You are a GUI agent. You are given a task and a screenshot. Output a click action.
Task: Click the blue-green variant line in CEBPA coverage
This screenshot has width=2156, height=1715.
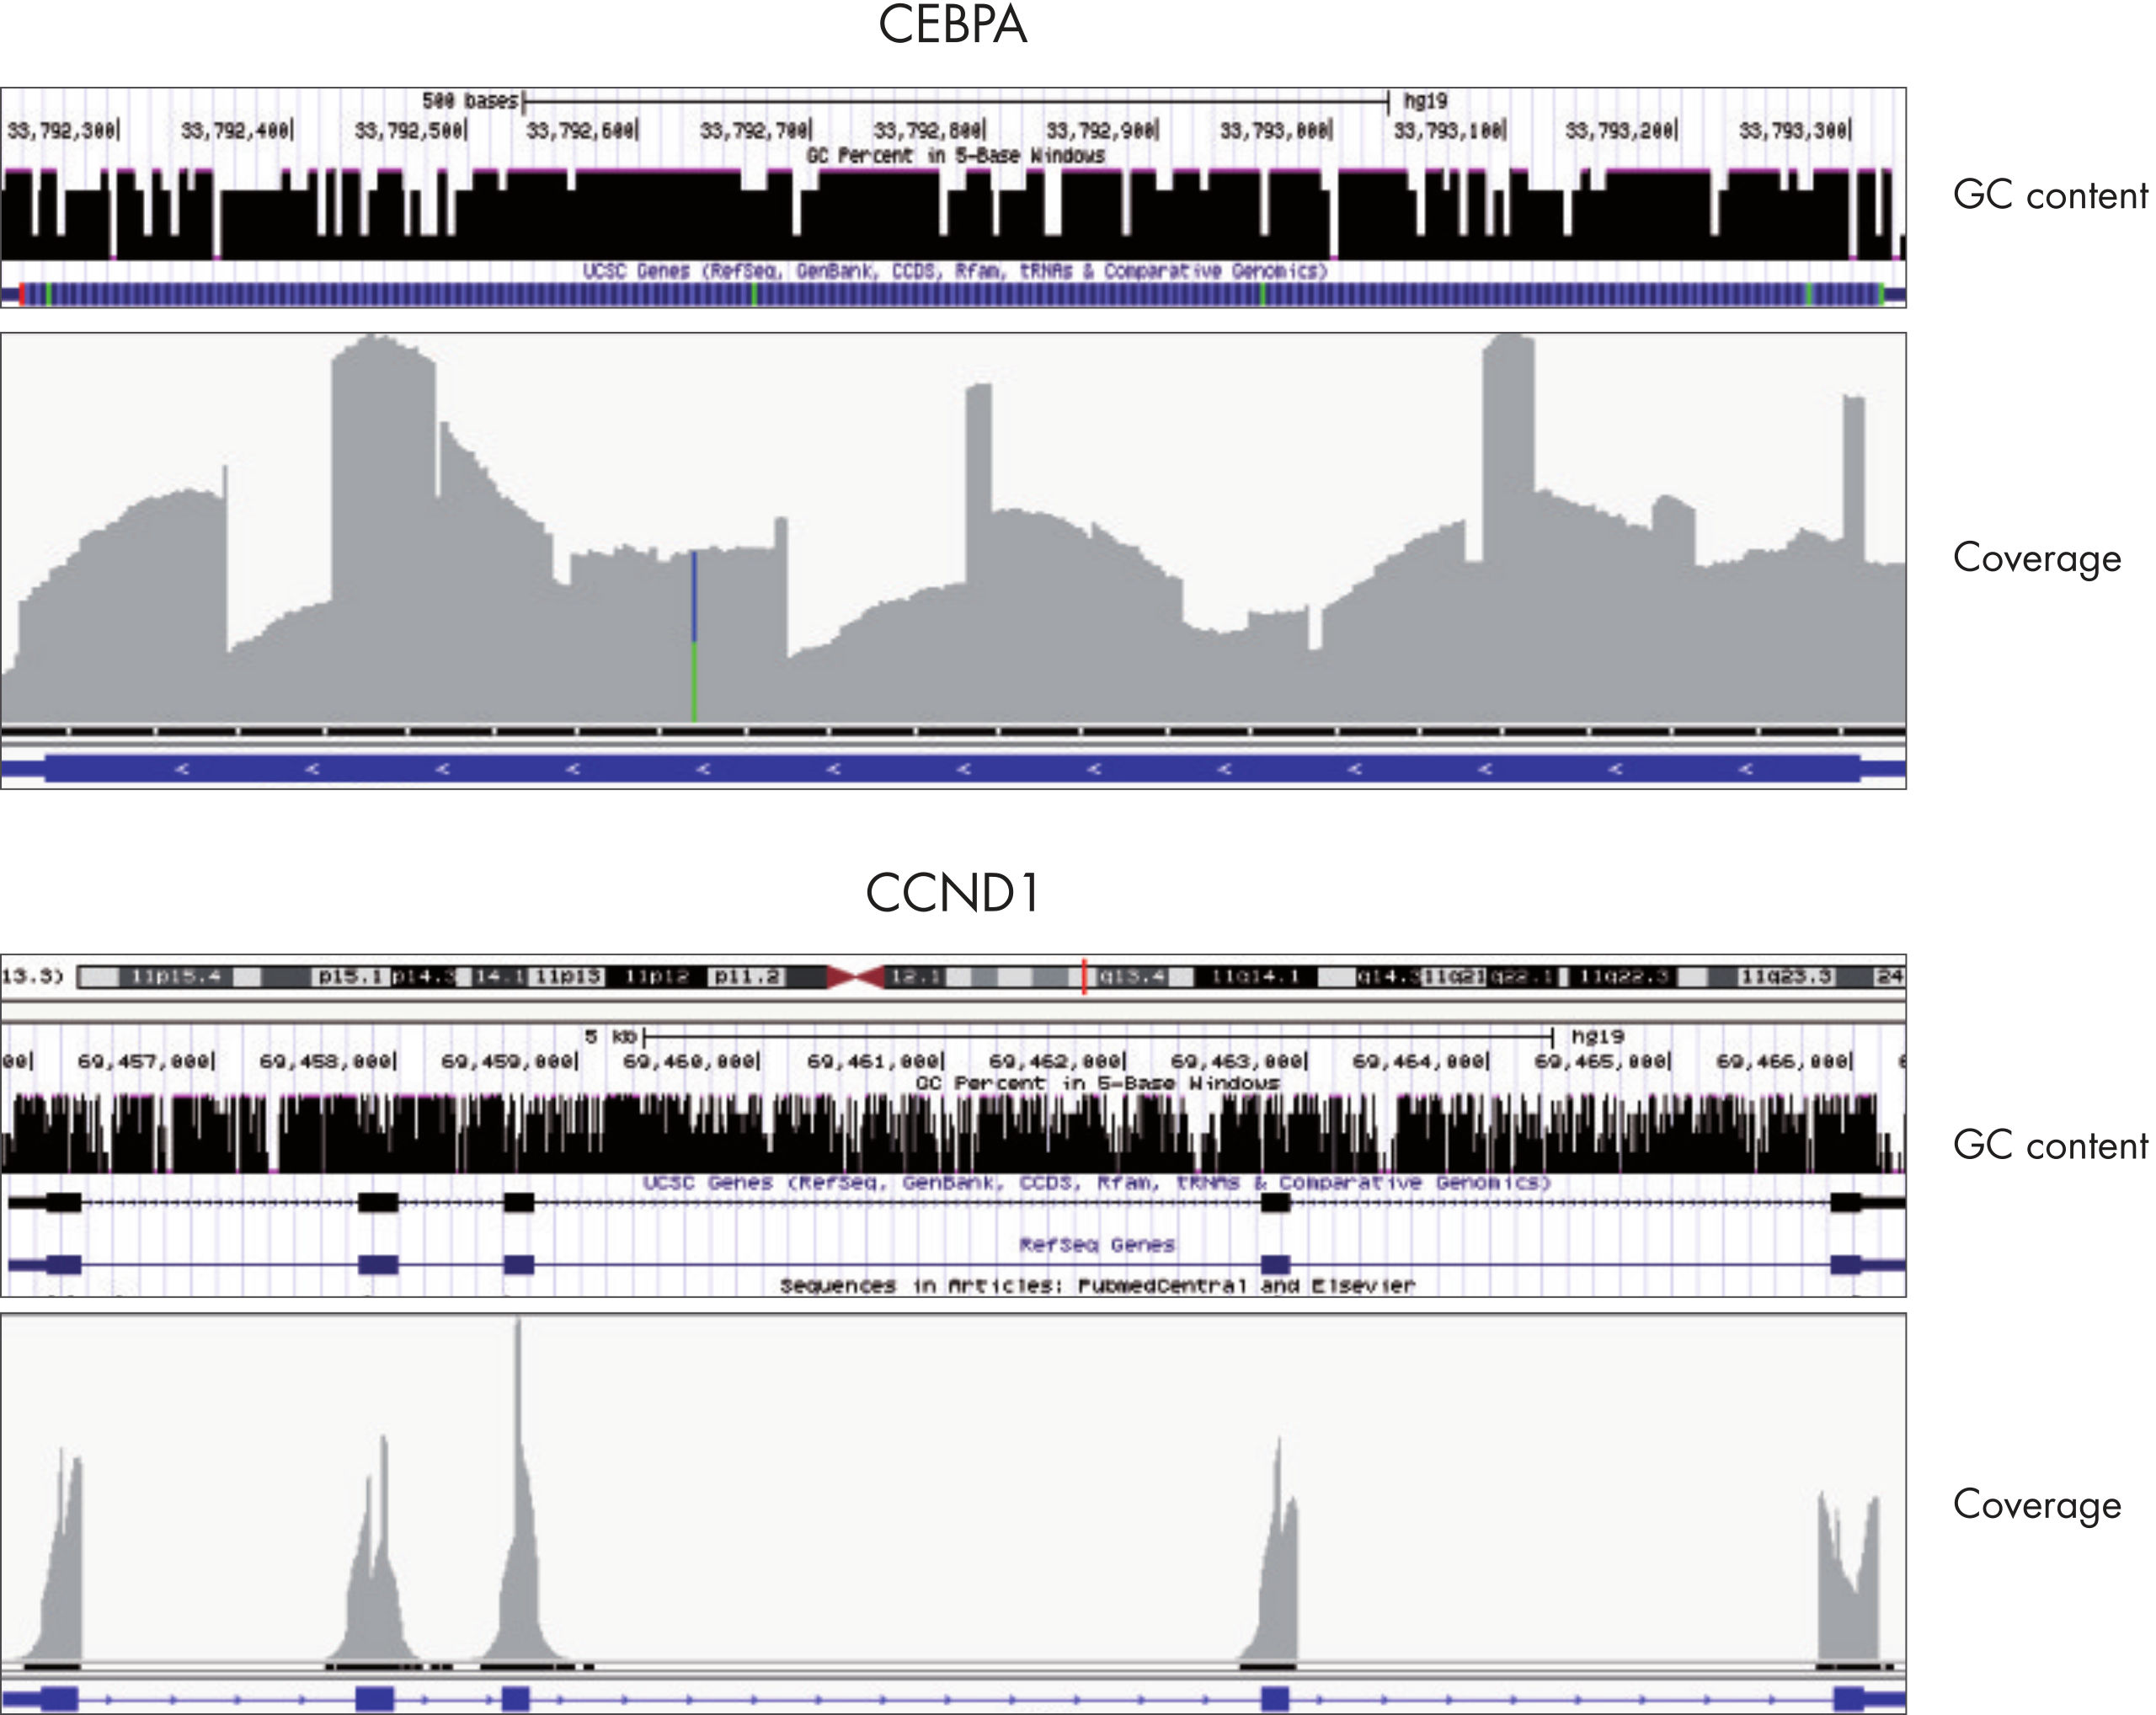[694, 636]
